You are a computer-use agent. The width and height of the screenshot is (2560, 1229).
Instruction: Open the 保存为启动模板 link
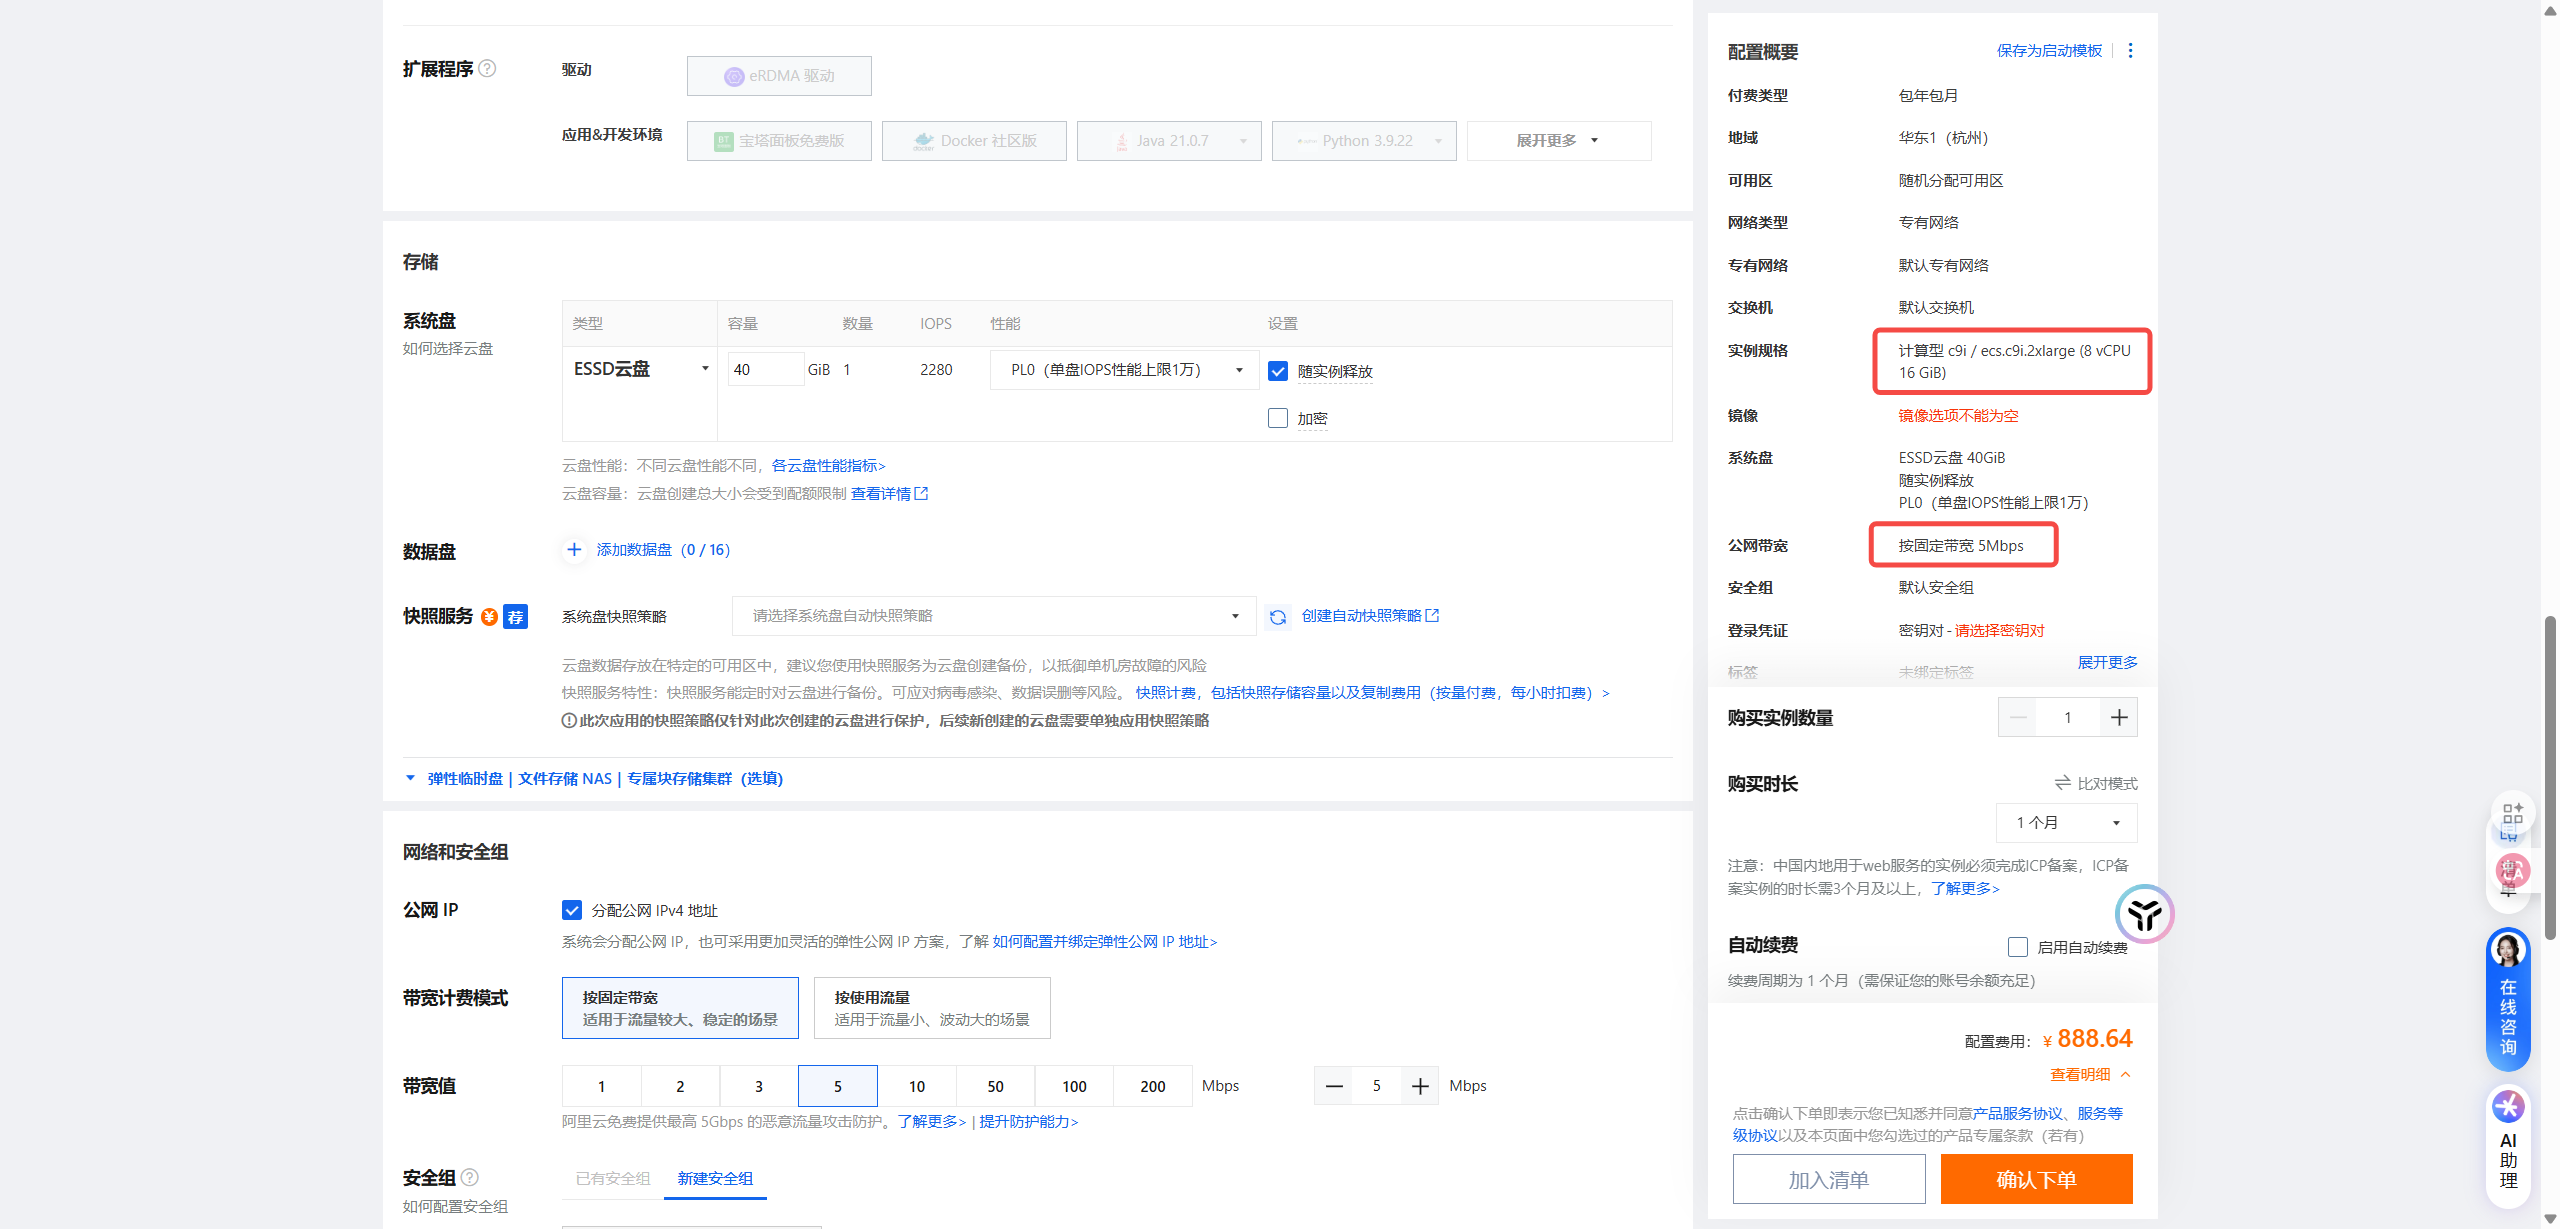[x=2049, y=51]
